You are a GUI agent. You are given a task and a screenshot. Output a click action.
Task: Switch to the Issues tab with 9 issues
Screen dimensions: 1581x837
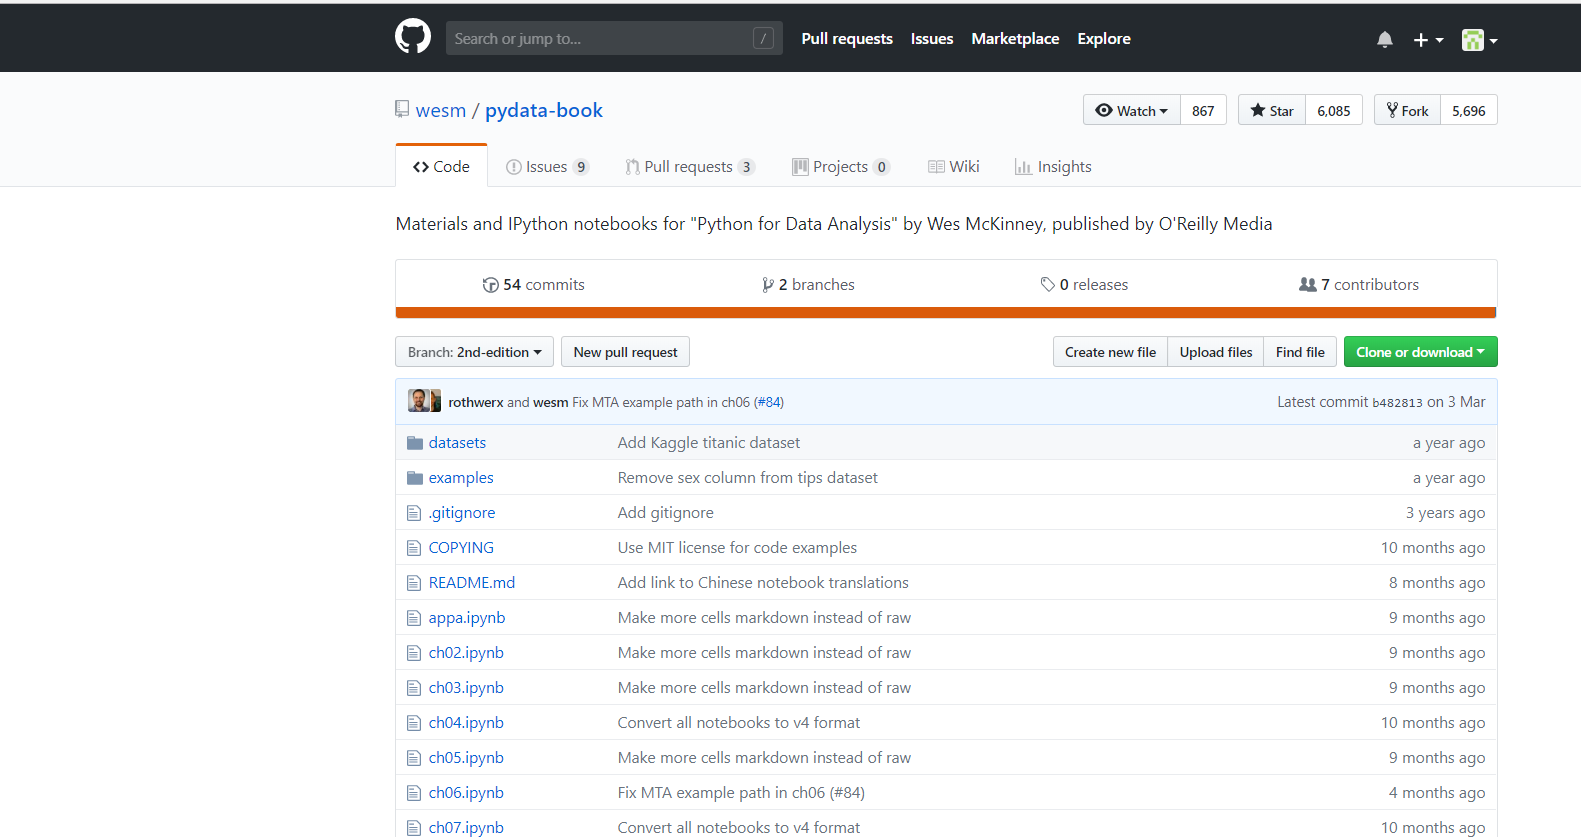[x=547, y=167]
